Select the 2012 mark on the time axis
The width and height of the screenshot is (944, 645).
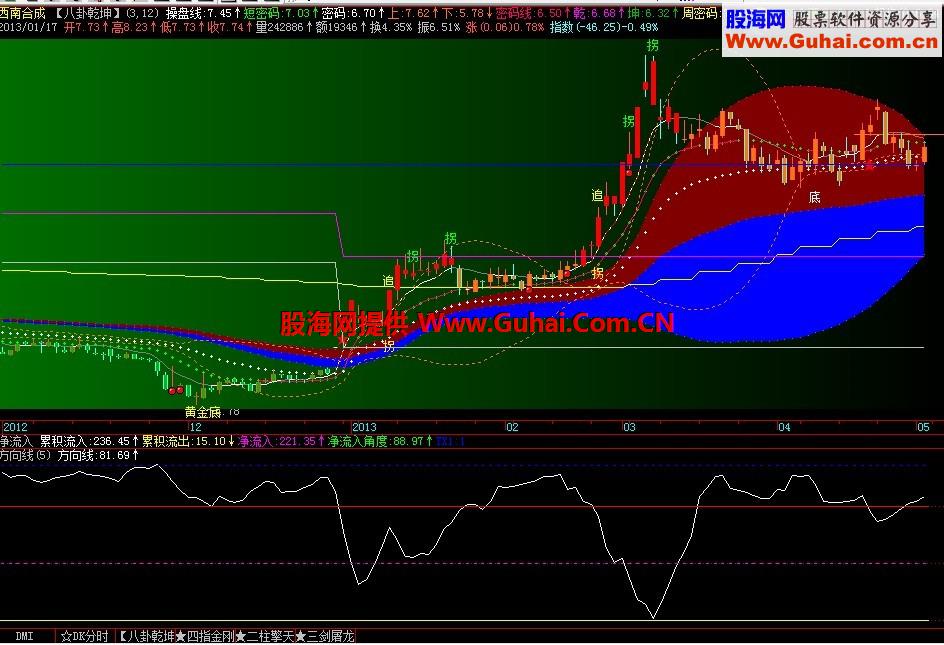click(x=15, y=427)
